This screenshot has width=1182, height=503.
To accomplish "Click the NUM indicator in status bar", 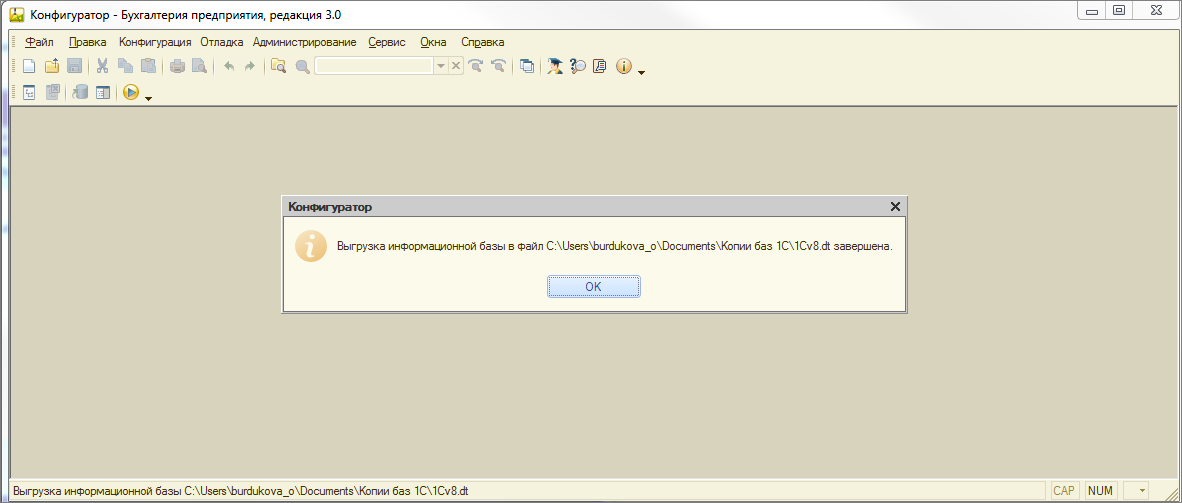I will click(1101, 491).
